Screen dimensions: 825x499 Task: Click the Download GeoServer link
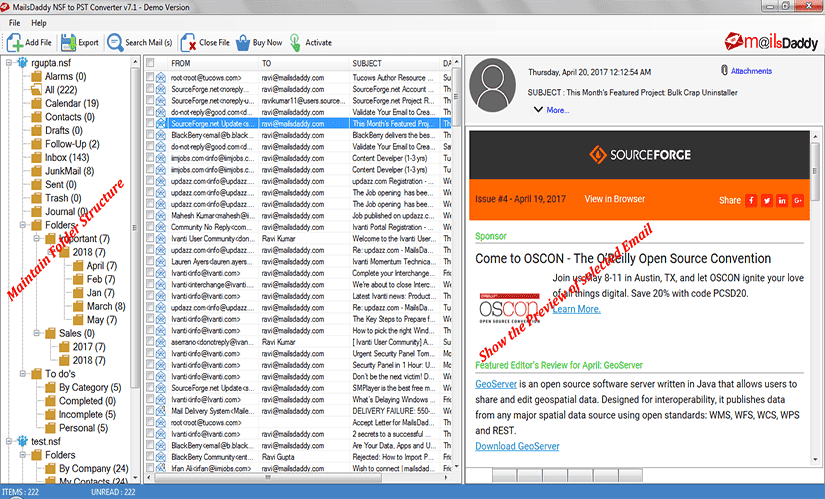point(517,446)
